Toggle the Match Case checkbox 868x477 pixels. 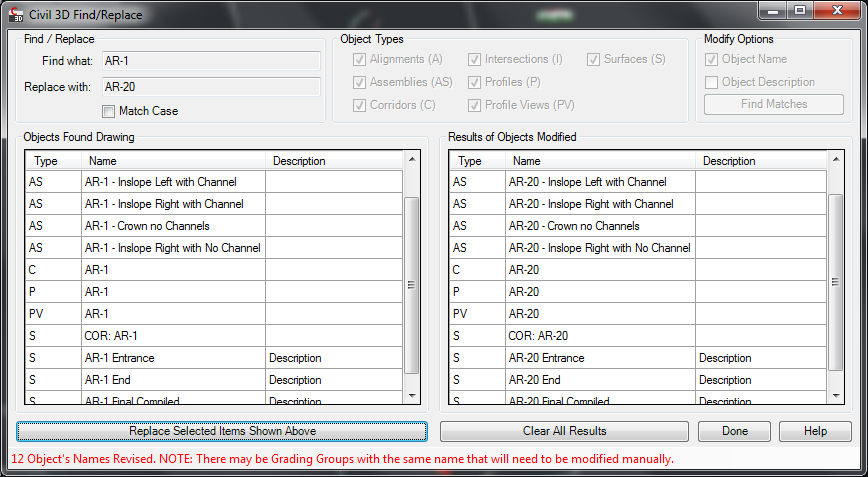(108, 112)
